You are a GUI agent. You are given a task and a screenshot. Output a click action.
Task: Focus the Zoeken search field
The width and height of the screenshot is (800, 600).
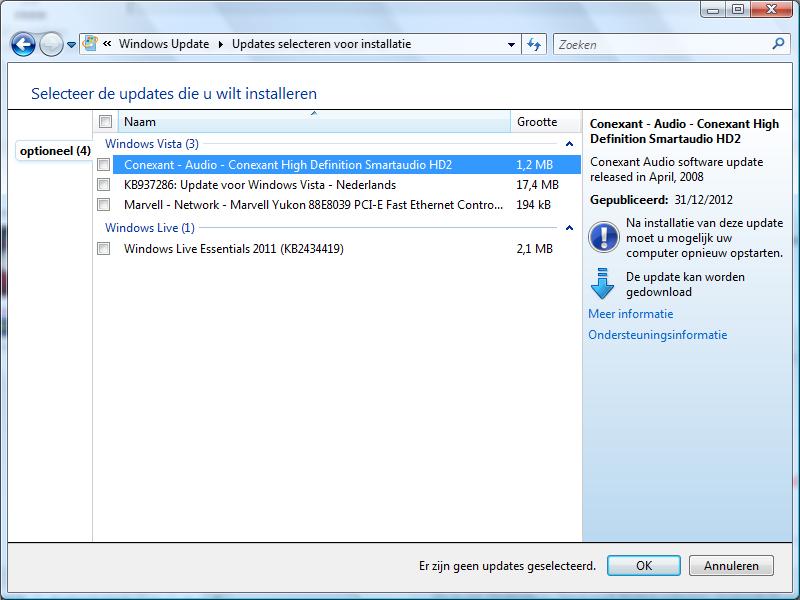tap(663, 44)
